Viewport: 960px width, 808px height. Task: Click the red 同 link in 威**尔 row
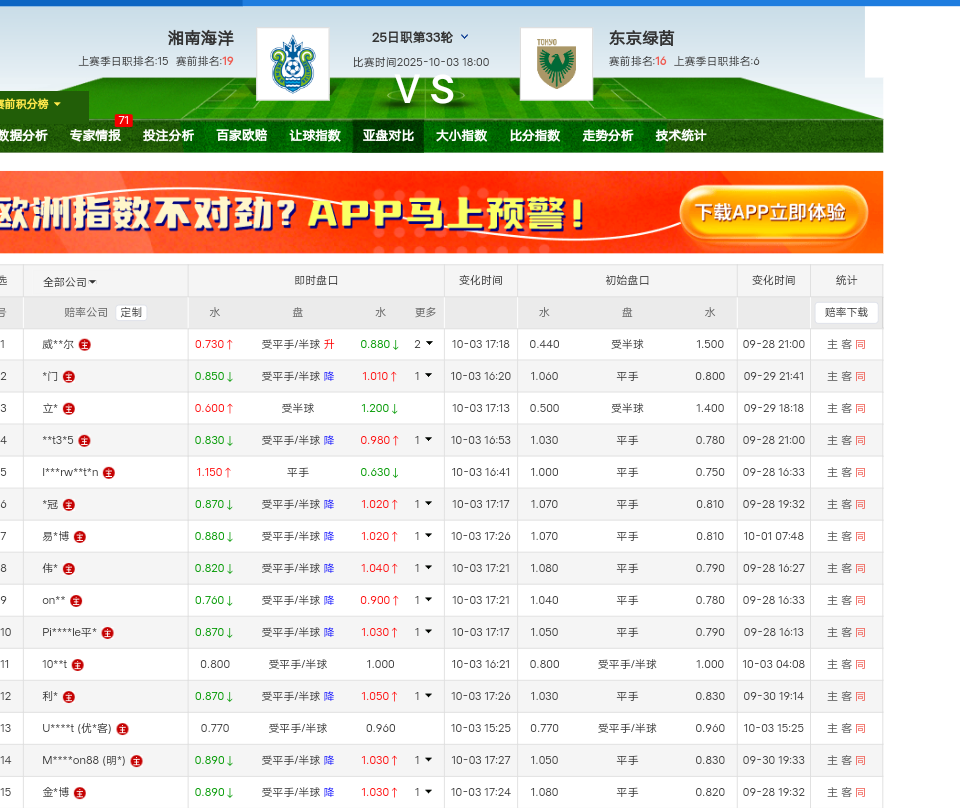point(860,344)
